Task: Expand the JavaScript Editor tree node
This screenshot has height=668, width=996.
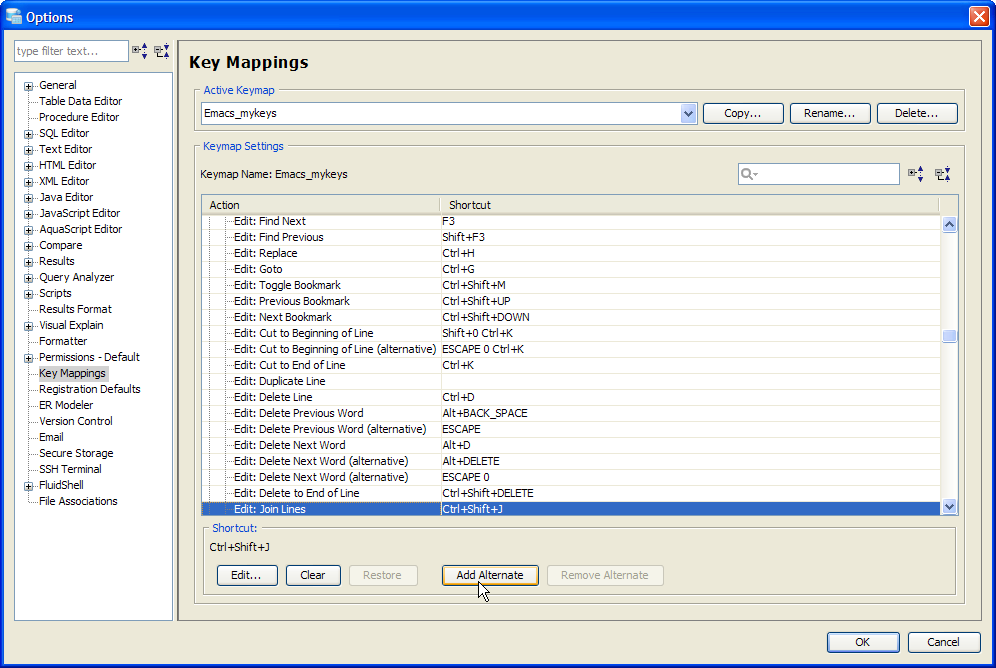Action: [29, 214]
